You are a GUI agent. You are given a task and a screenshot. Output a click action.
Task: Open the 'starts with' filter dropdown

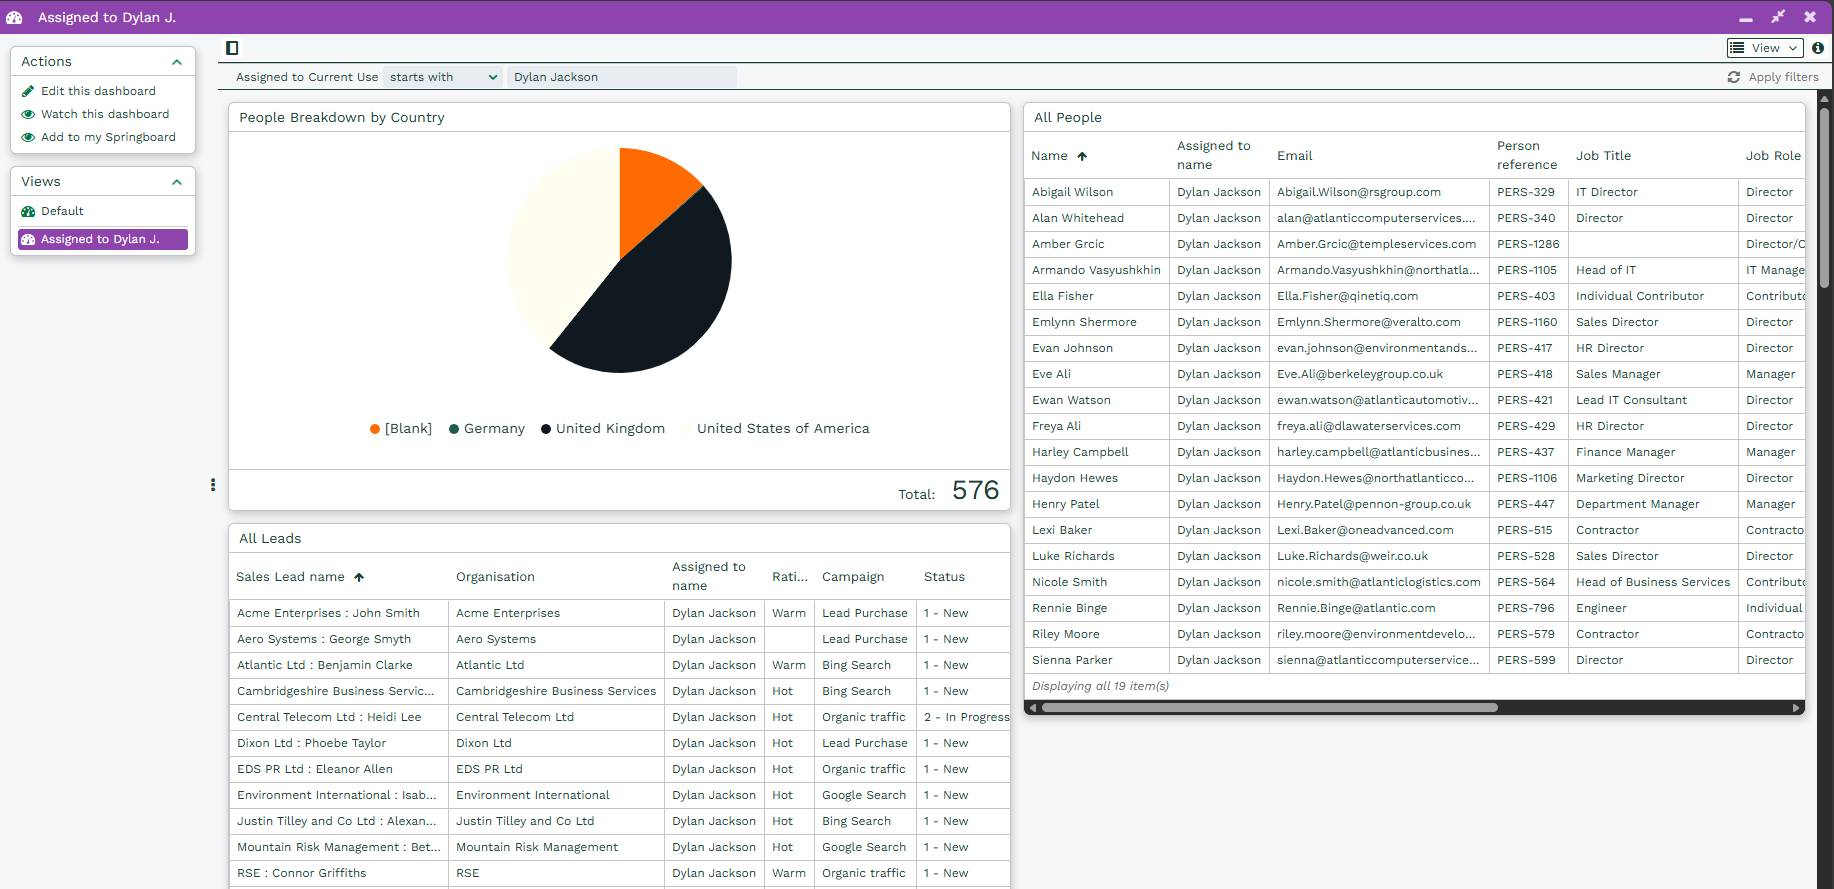[443, 77]
